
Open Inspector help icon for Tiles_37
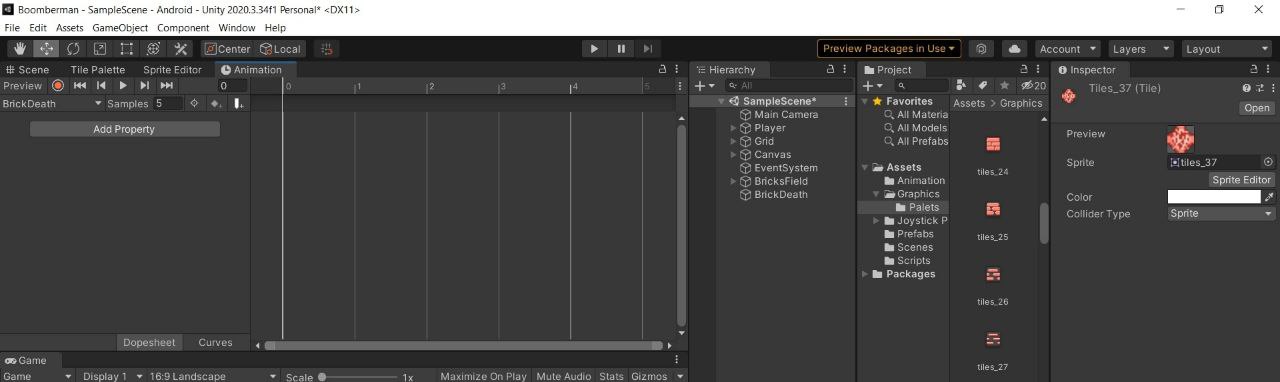[1247, 88]
